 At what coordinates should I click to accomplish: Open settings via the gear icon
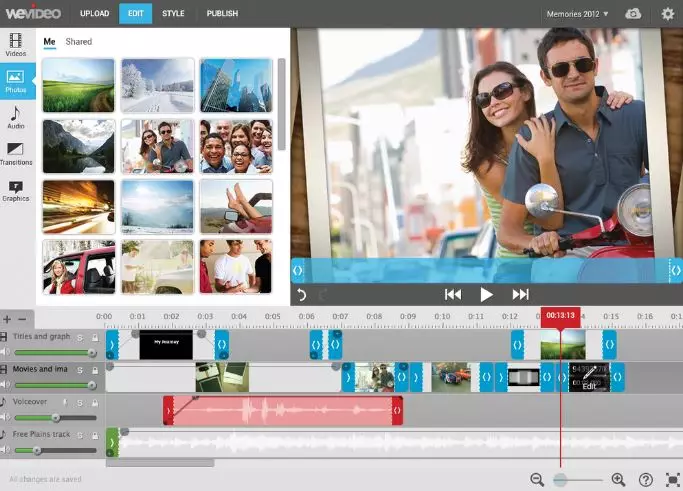point(667,14)
